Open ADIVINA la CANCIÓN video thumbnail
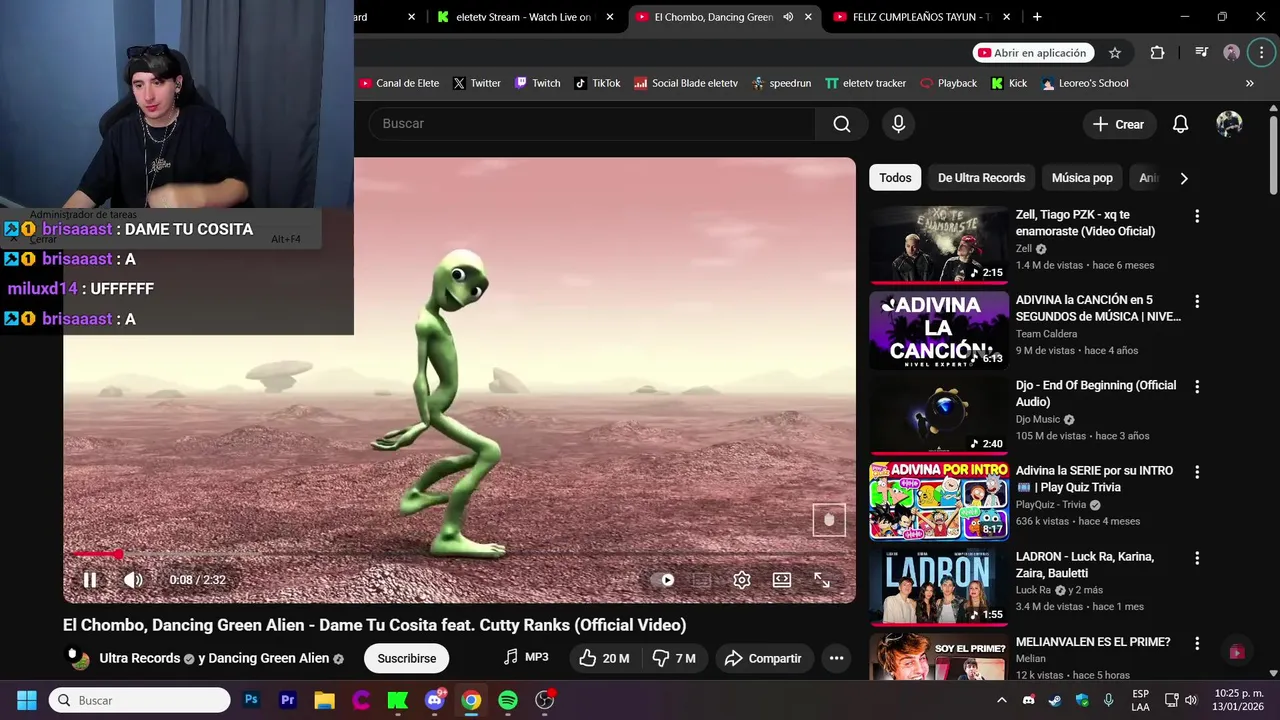This screenshot has height=720, width=1280. 939,330
